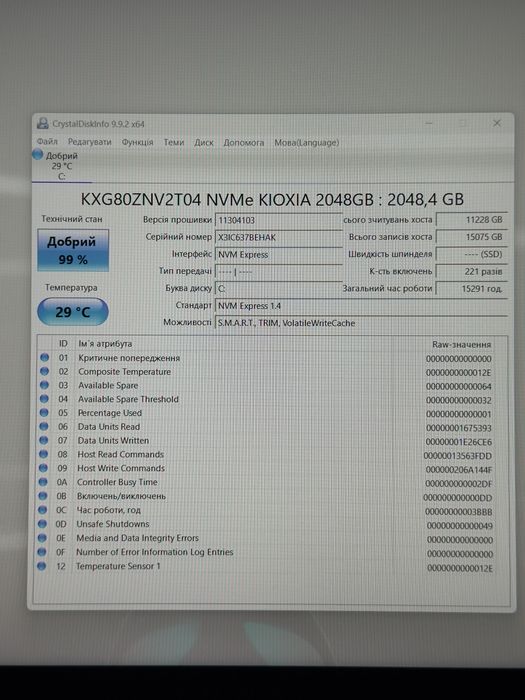525x700 pixels.
Task: Select the Percentage Used attribute name
Action: click(x=110, y=413)
